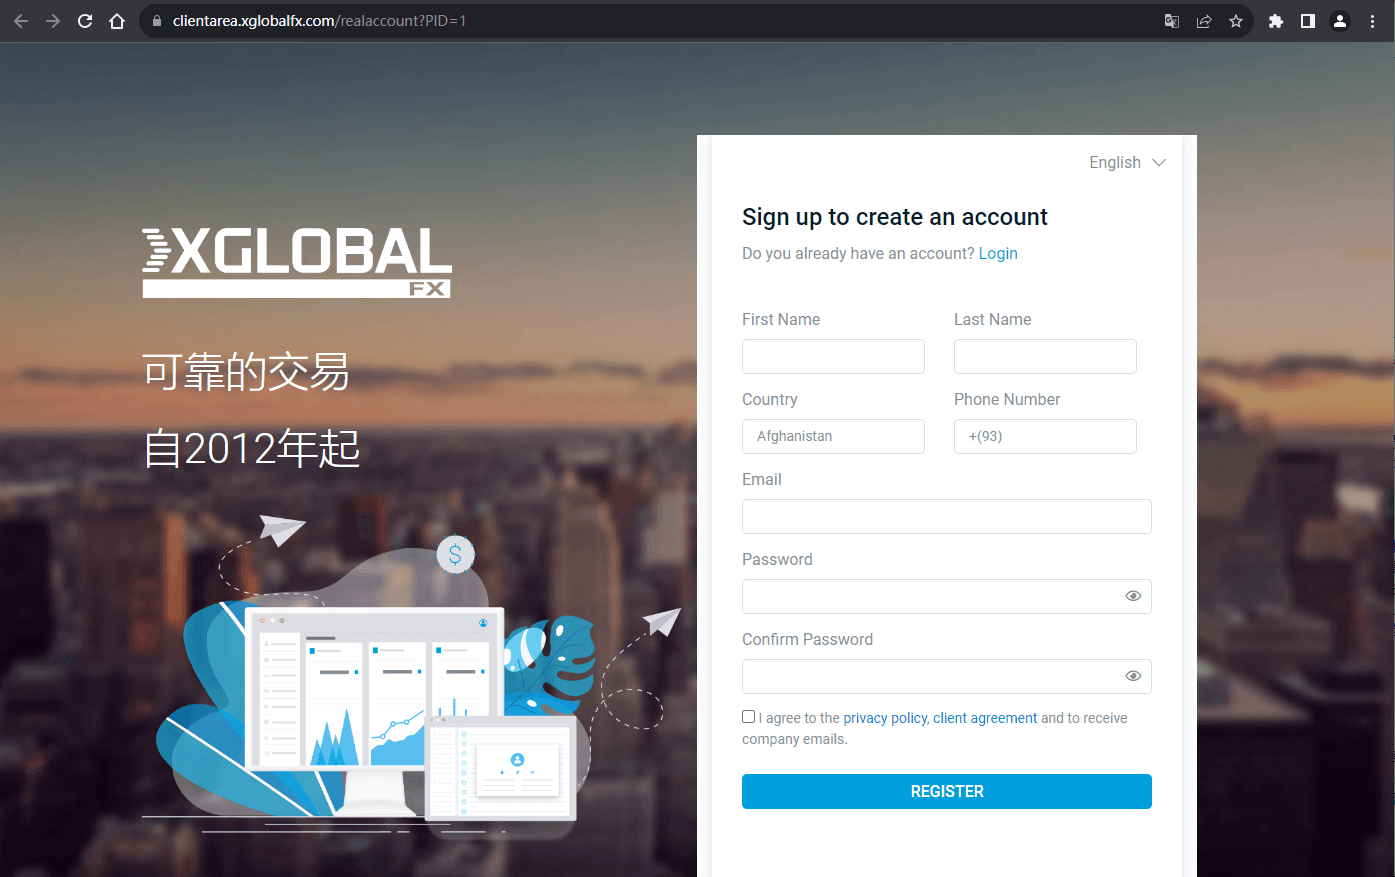Focus the First Name input field
1395x877 pixels.
[x=833, y=356]
